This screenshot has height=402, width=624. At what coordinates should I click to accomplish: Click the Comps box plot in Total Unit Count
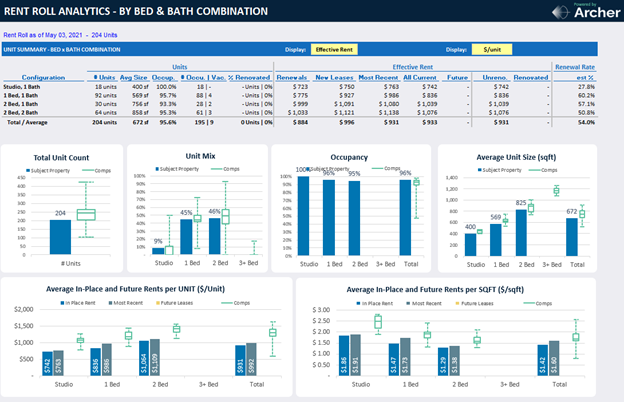tap(86, 215)
